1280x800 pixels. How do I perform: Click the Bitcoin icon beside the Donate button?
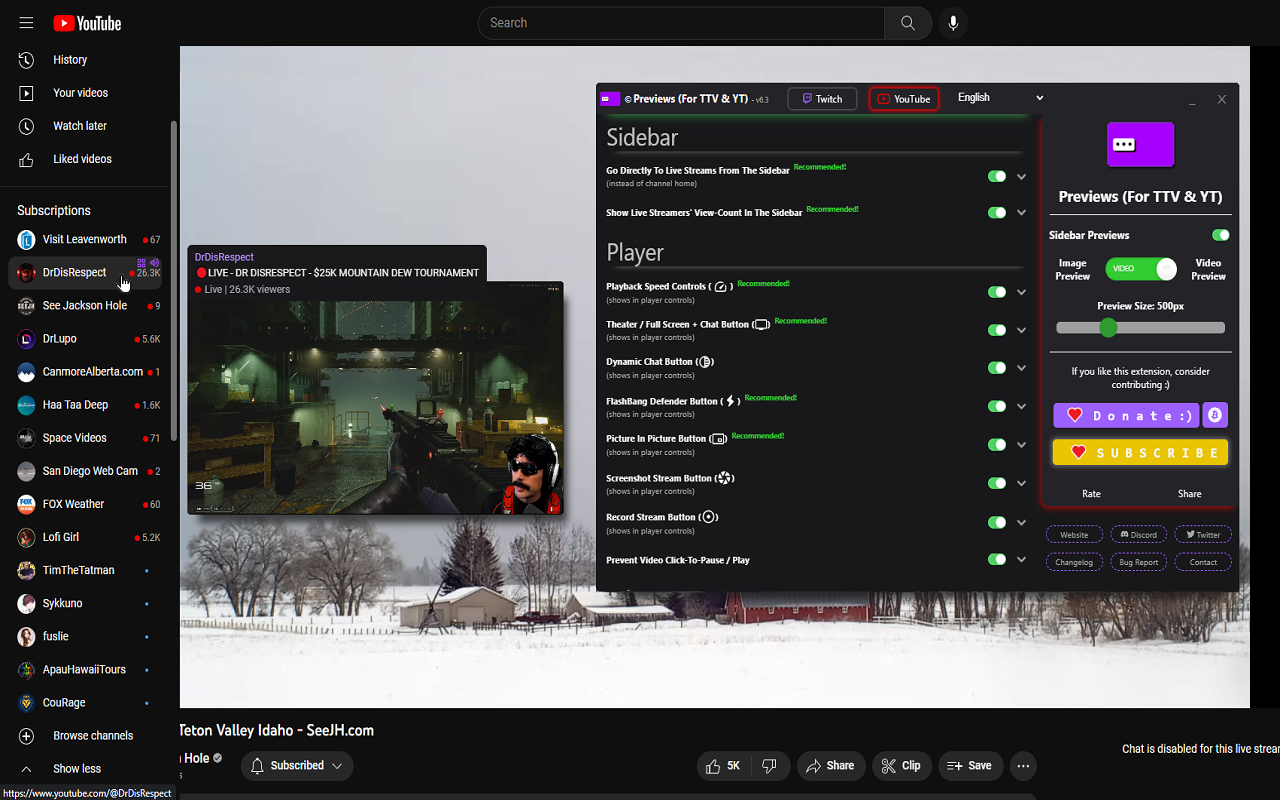coord(1214,414)
